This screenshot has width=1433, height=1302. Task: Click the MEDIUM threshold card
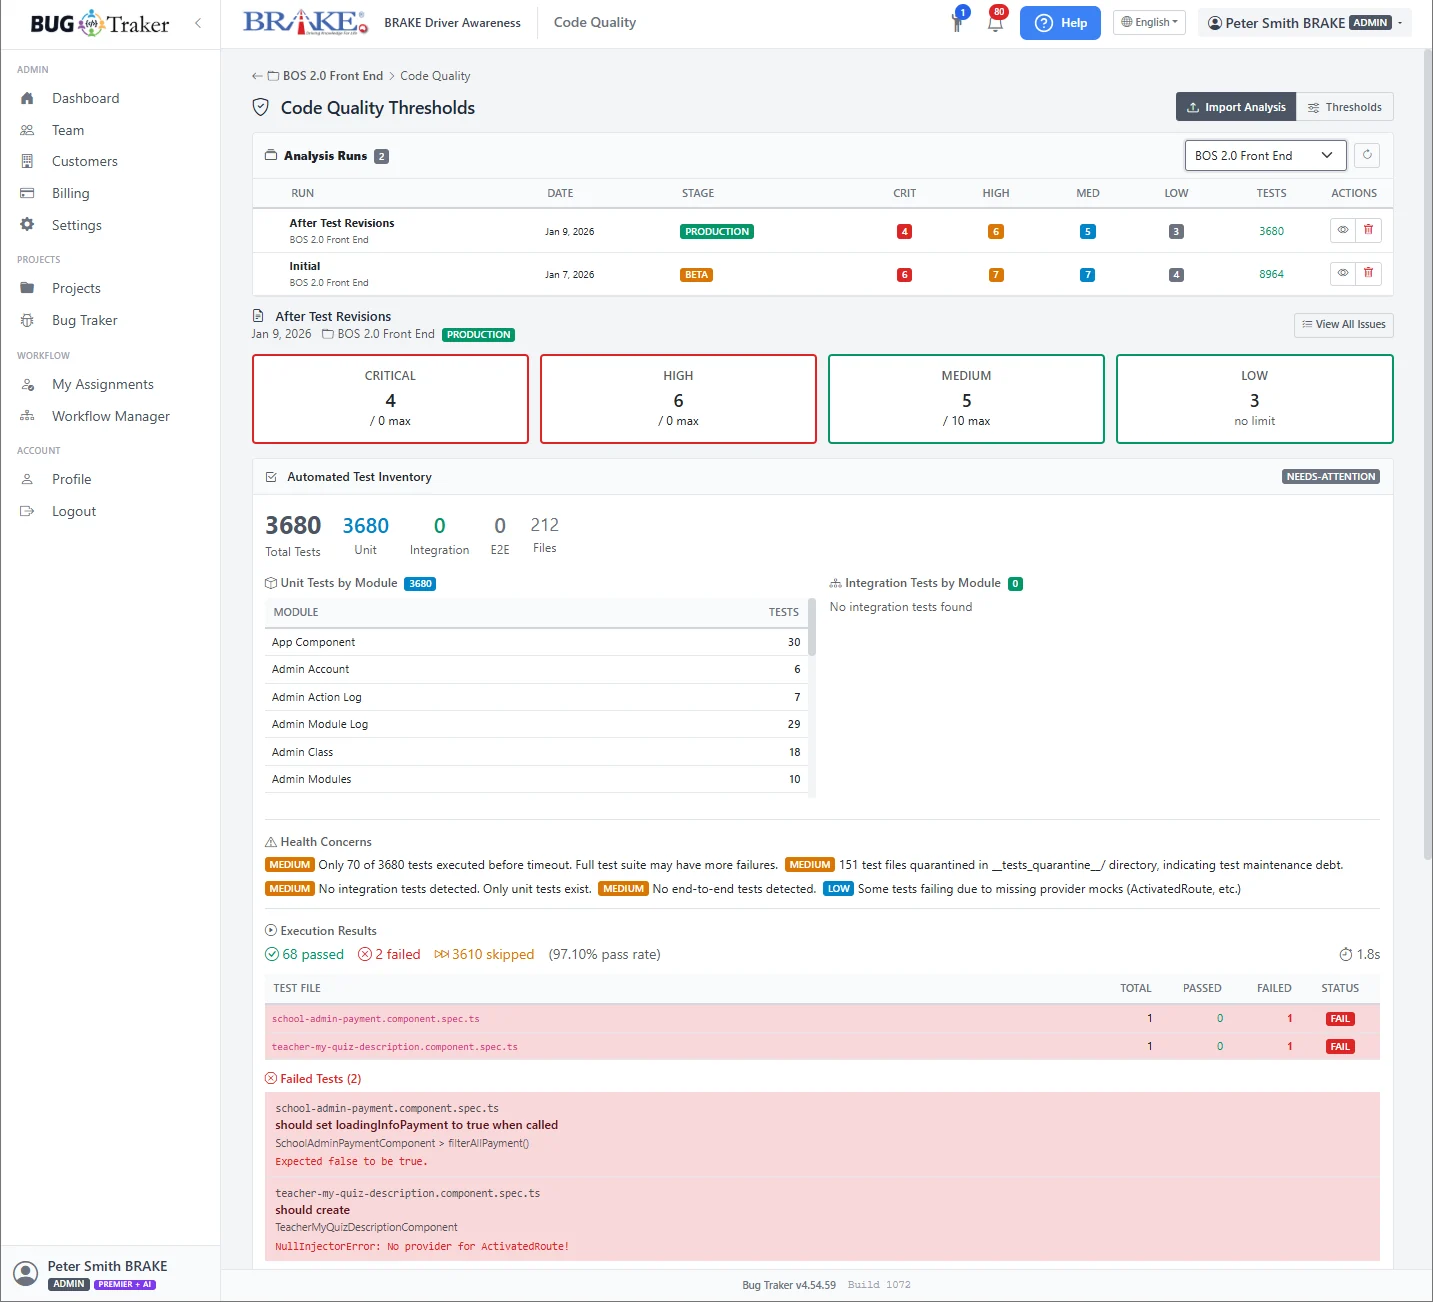pos(966,398)
